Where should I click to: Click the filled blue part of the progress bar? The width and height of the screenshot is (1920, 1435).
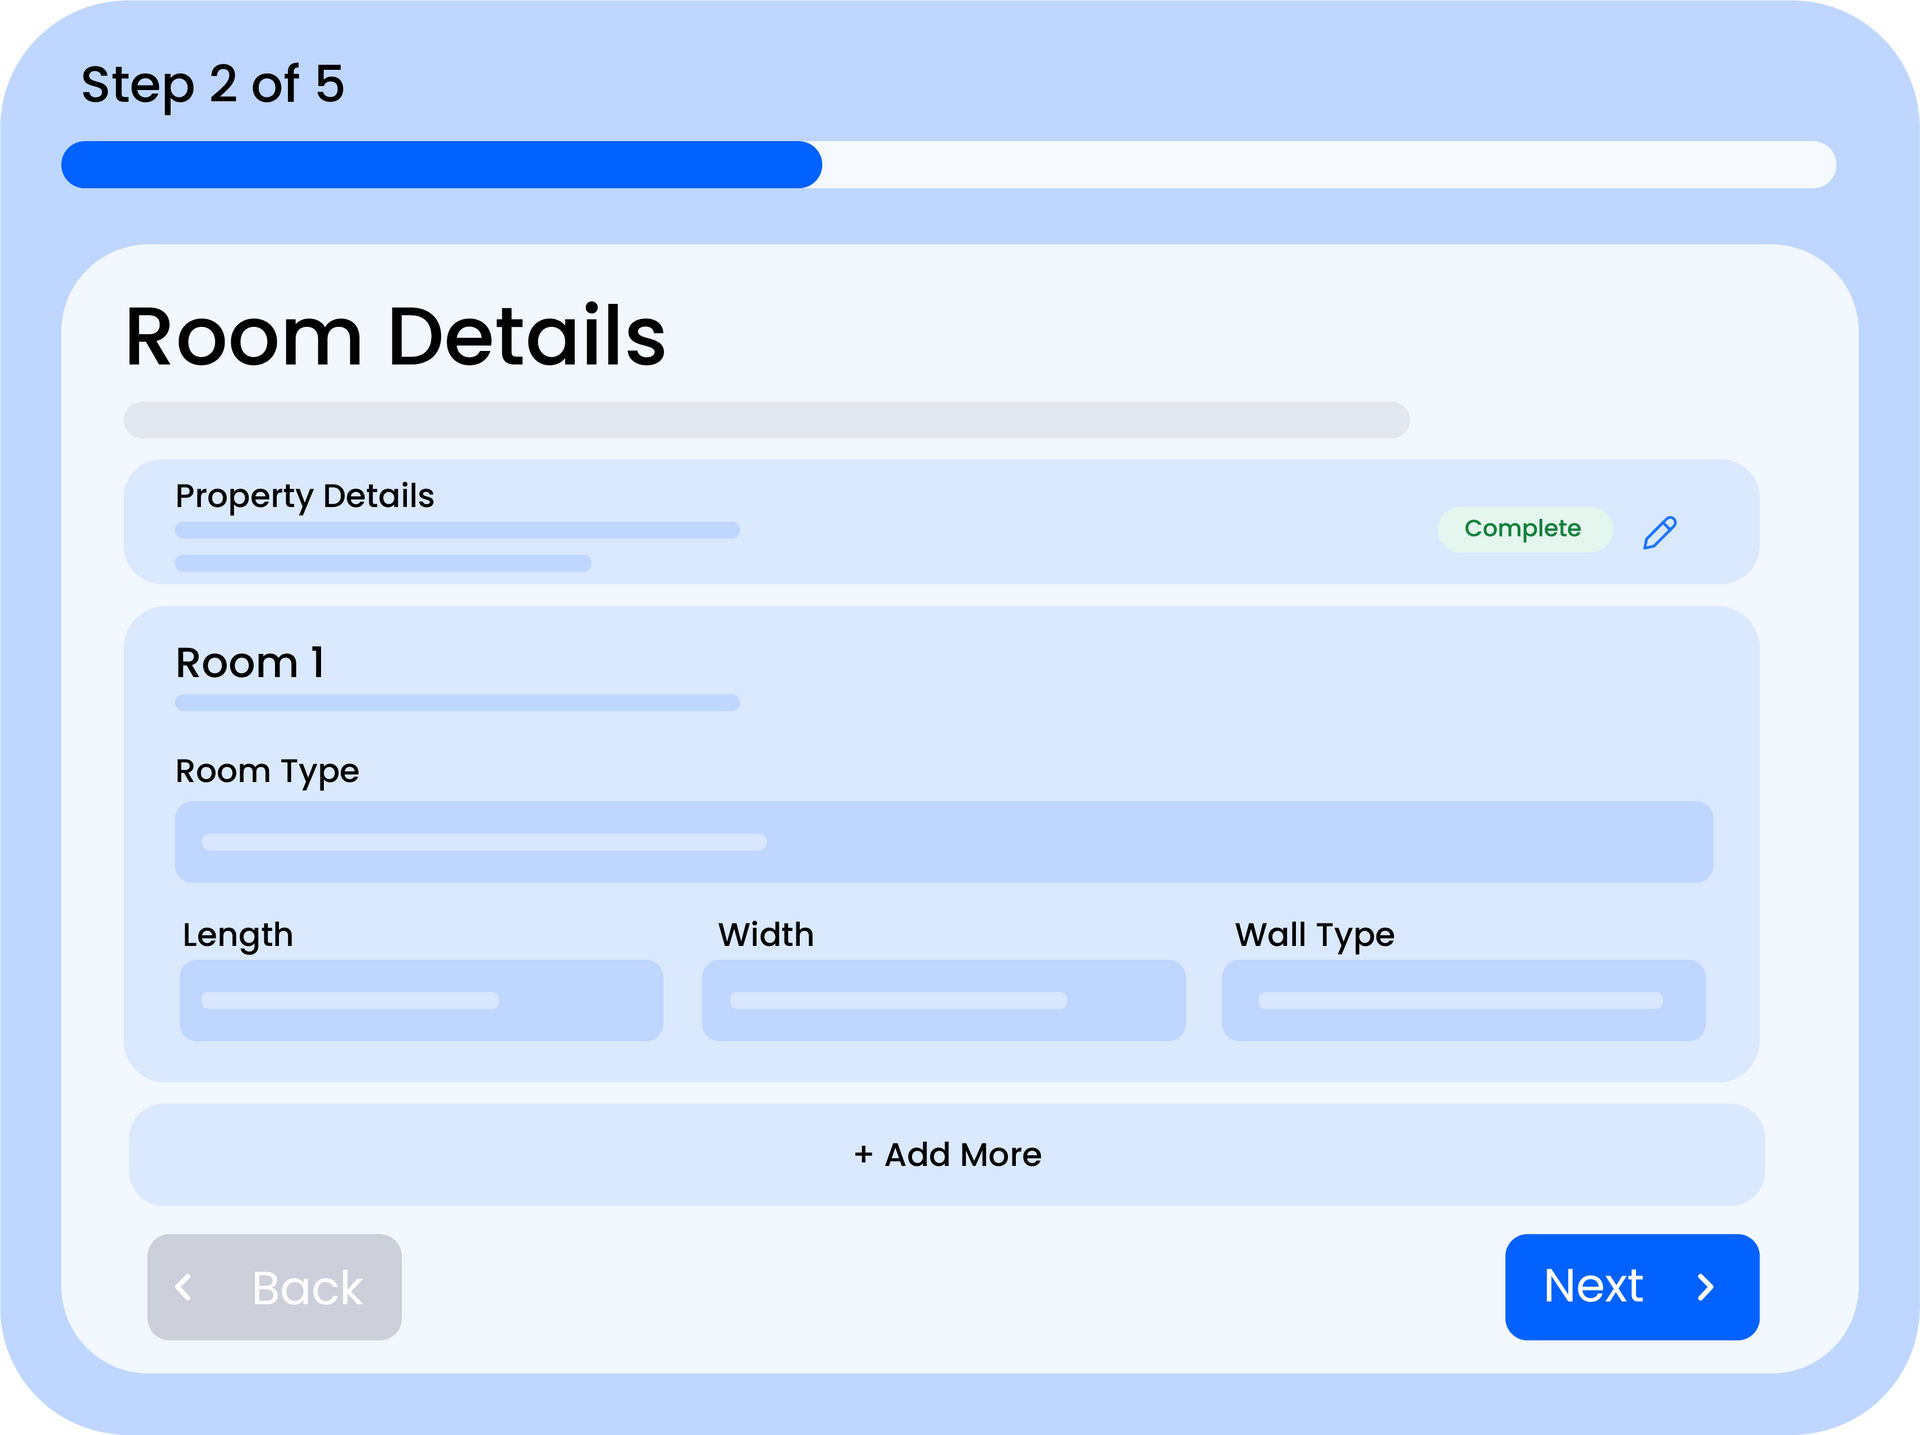coord(441,165)
